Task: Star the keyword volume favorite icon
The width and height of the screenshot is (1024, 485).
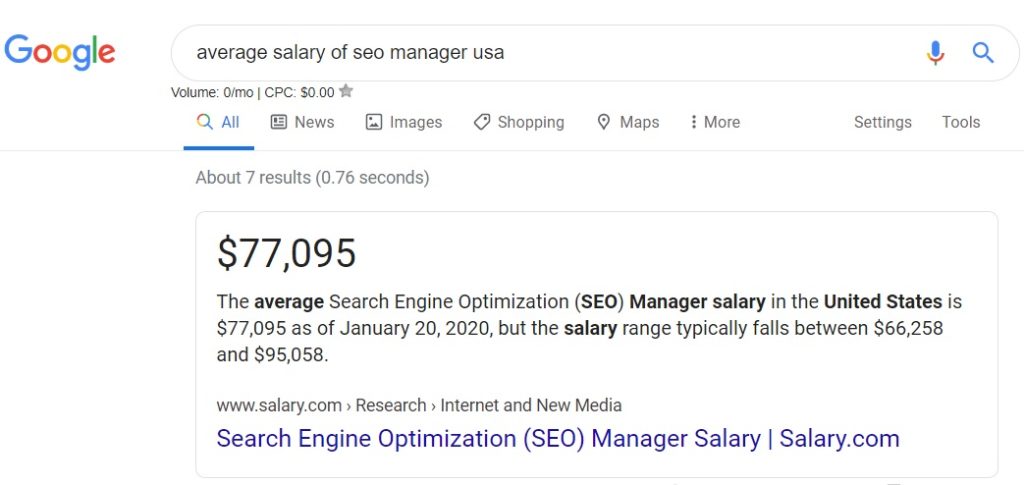Action: [346, 91]
